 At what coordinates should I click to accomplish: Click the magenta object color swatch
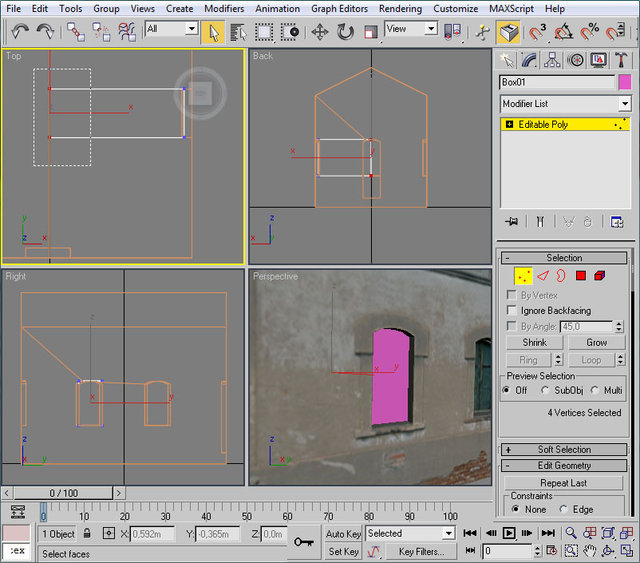coord(624,82)
